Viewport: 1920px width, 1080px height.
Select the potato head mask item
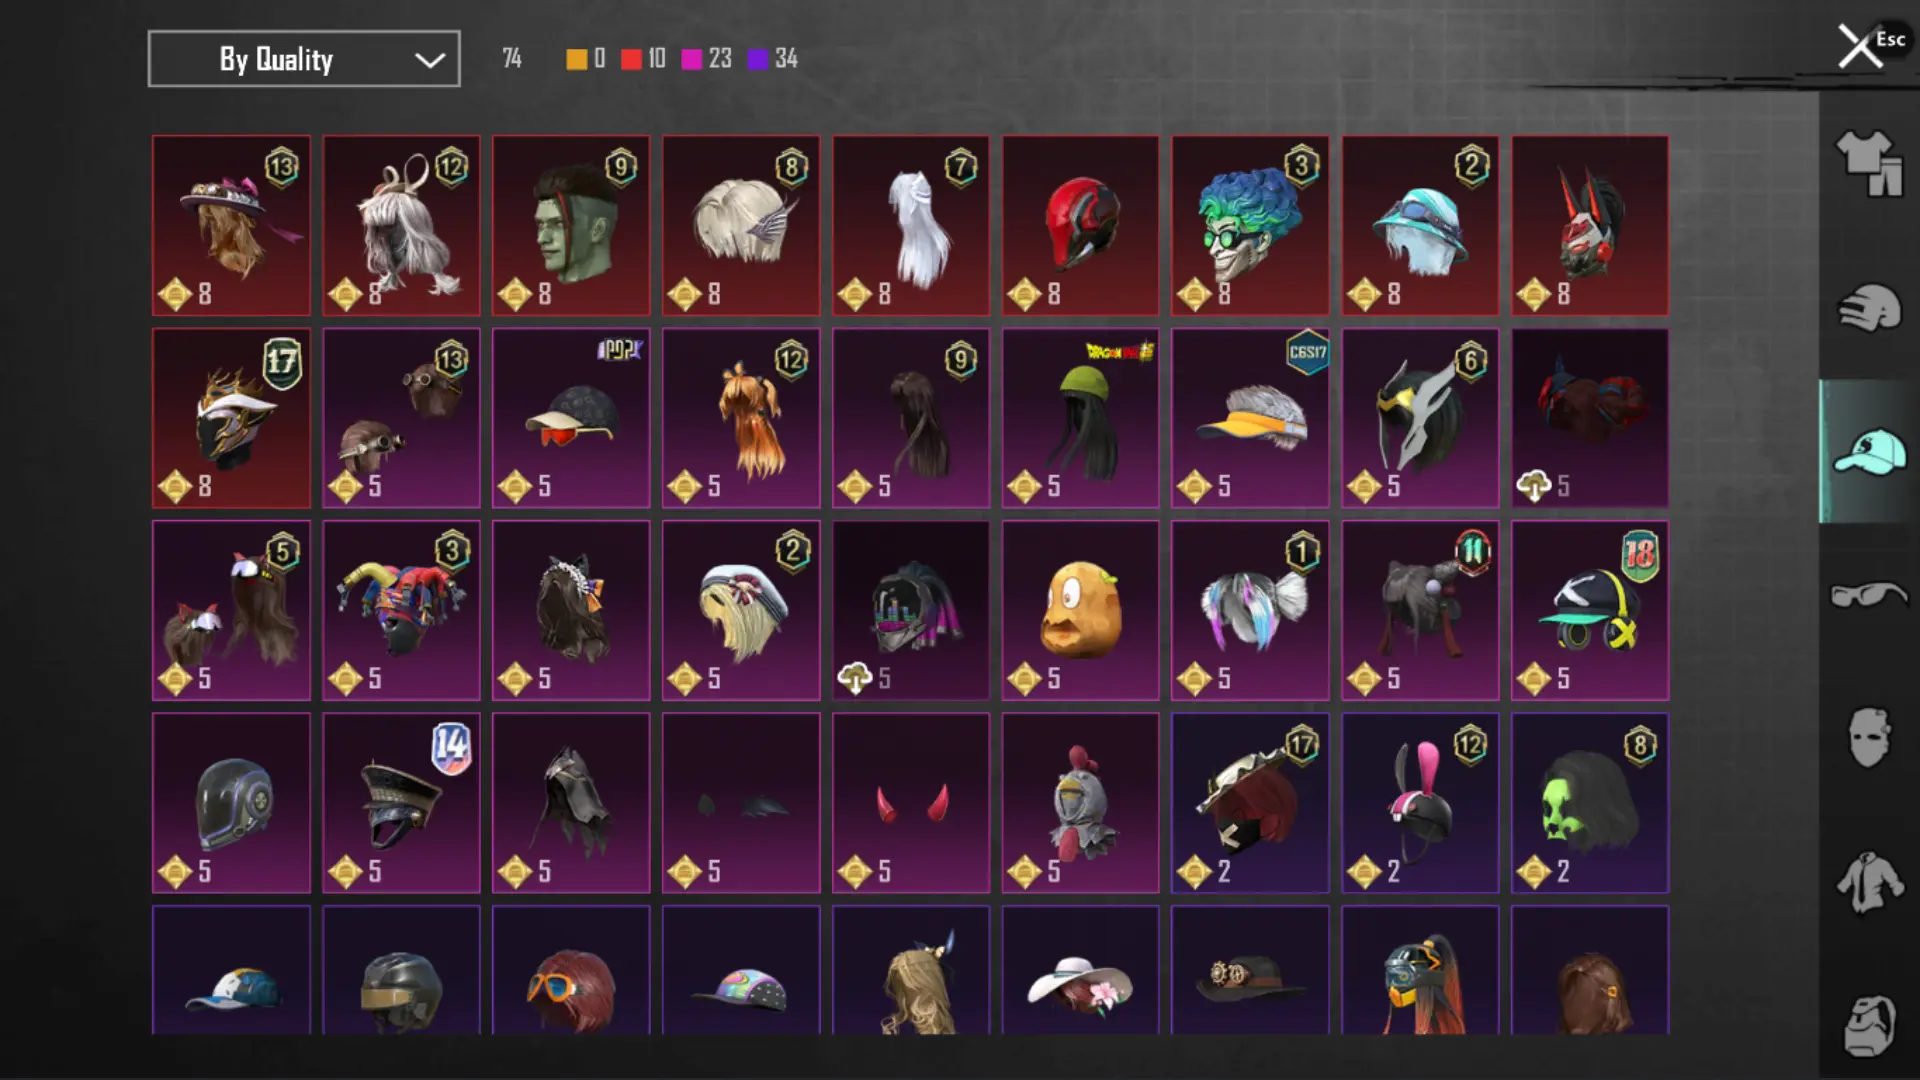[x=1080, y=610]
